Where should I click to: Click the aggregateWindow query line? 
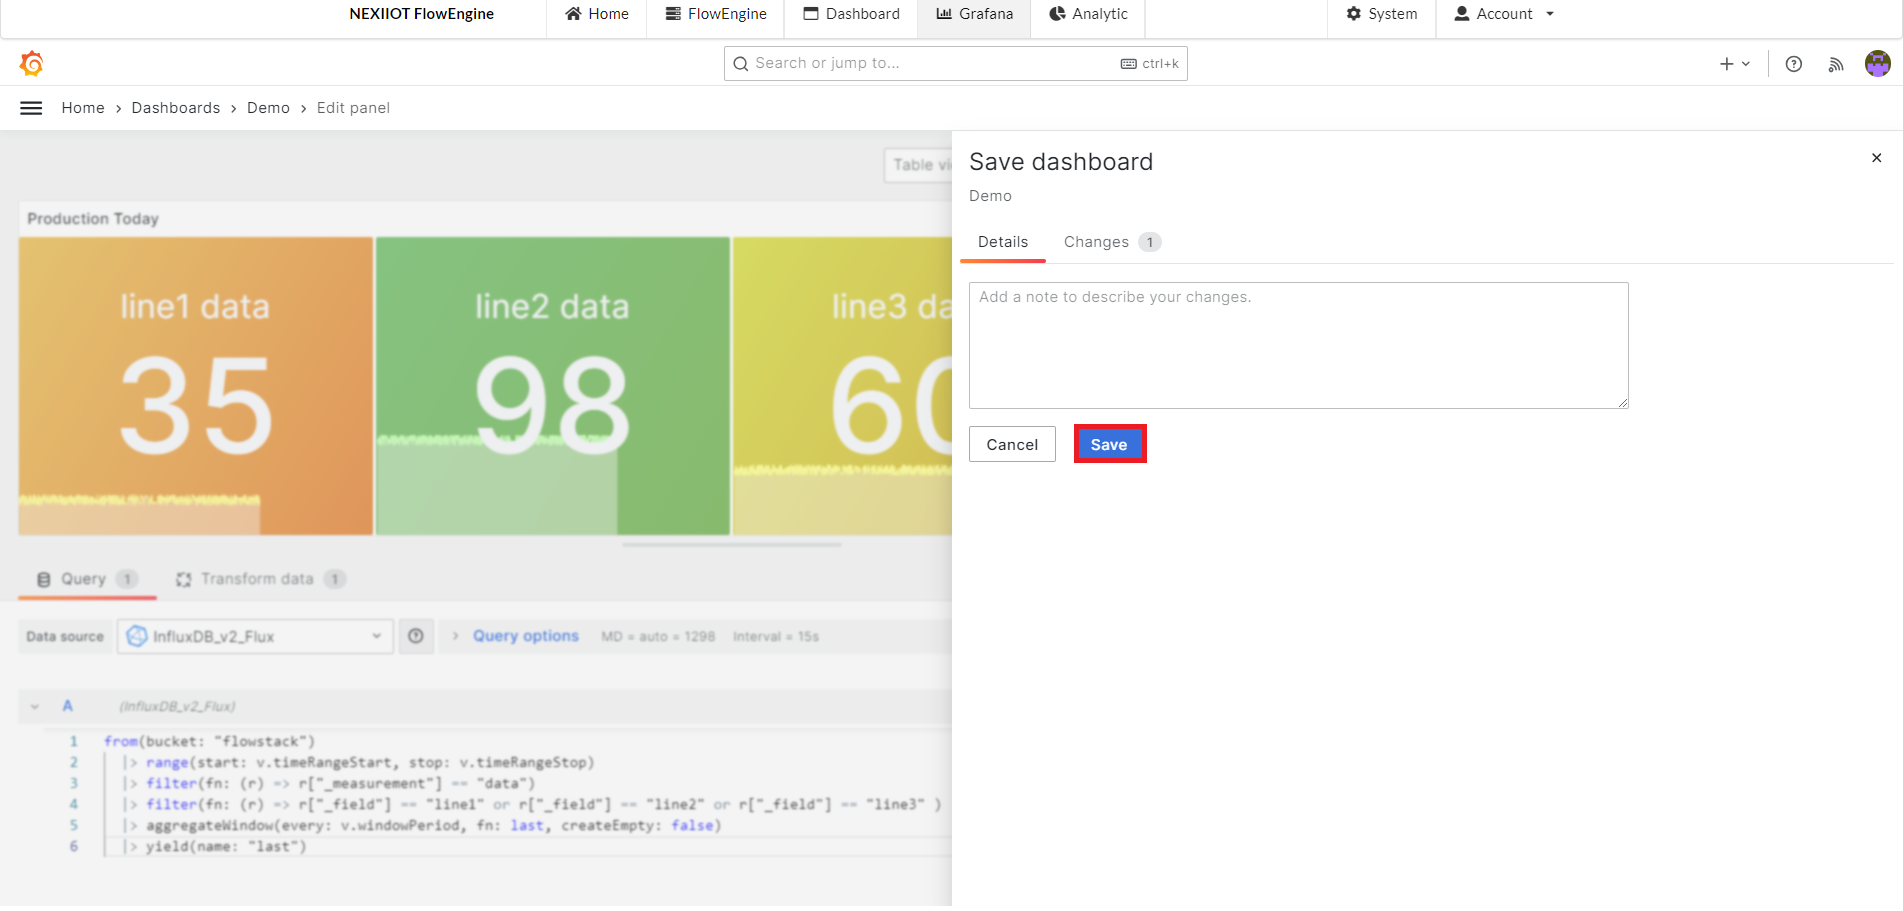[x=421, y=825]
